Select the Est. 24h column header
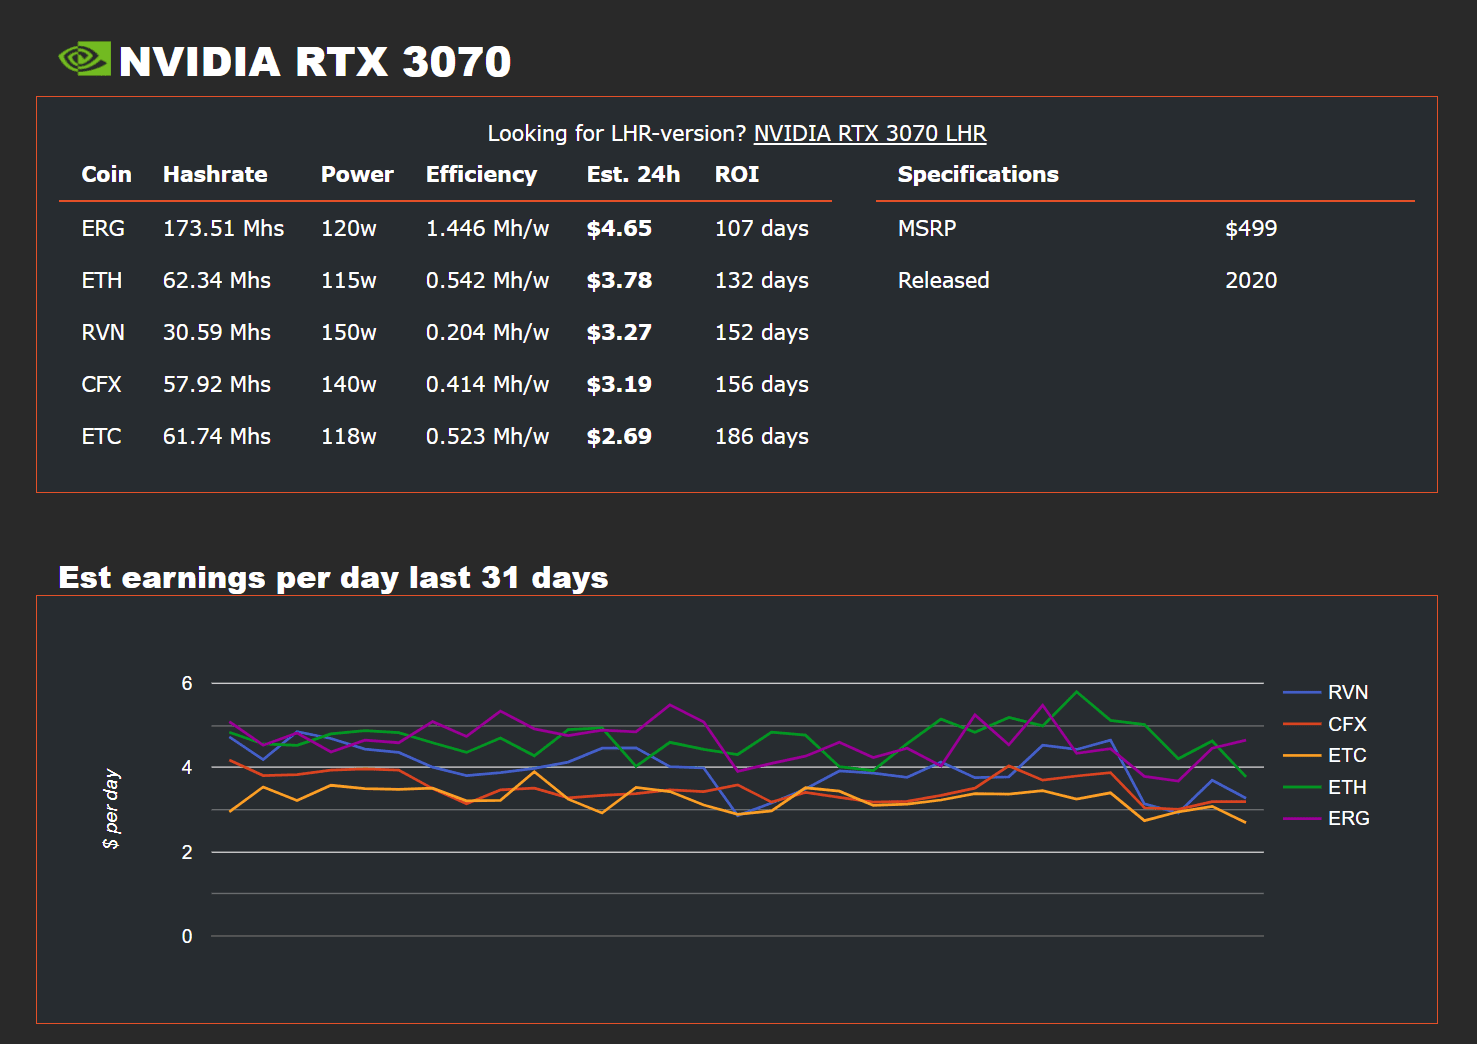Image resolution: width=1477 pixels, height=1044 pixels. pyautogui.click(x=633, y=174)
